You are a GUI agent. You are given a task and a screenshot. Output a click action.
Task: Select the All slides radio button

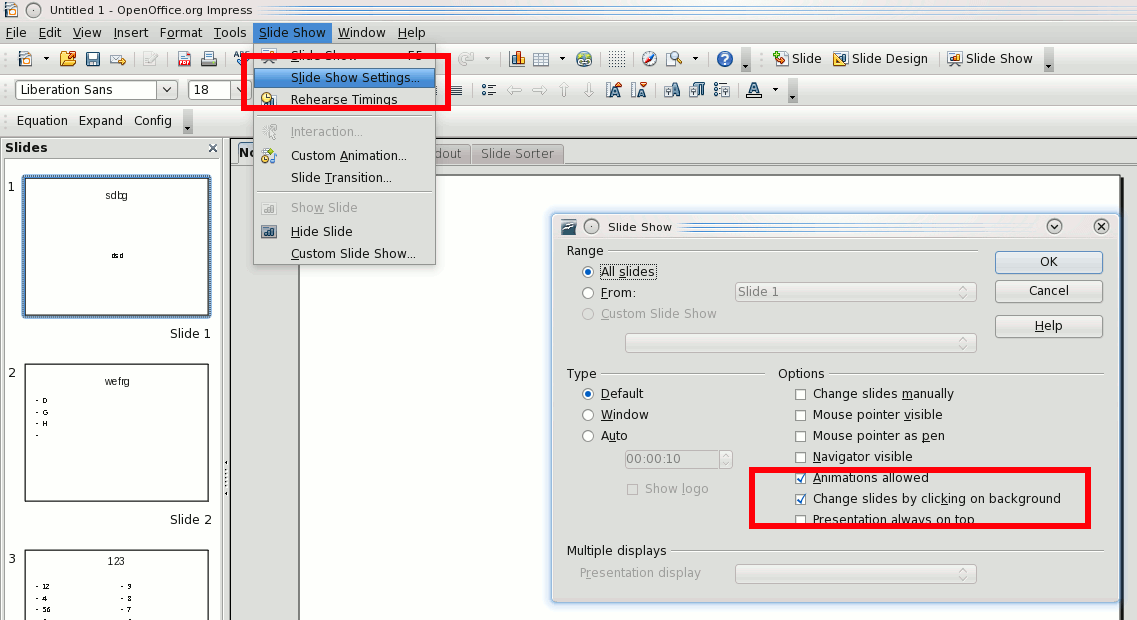[x=588, y=272]
